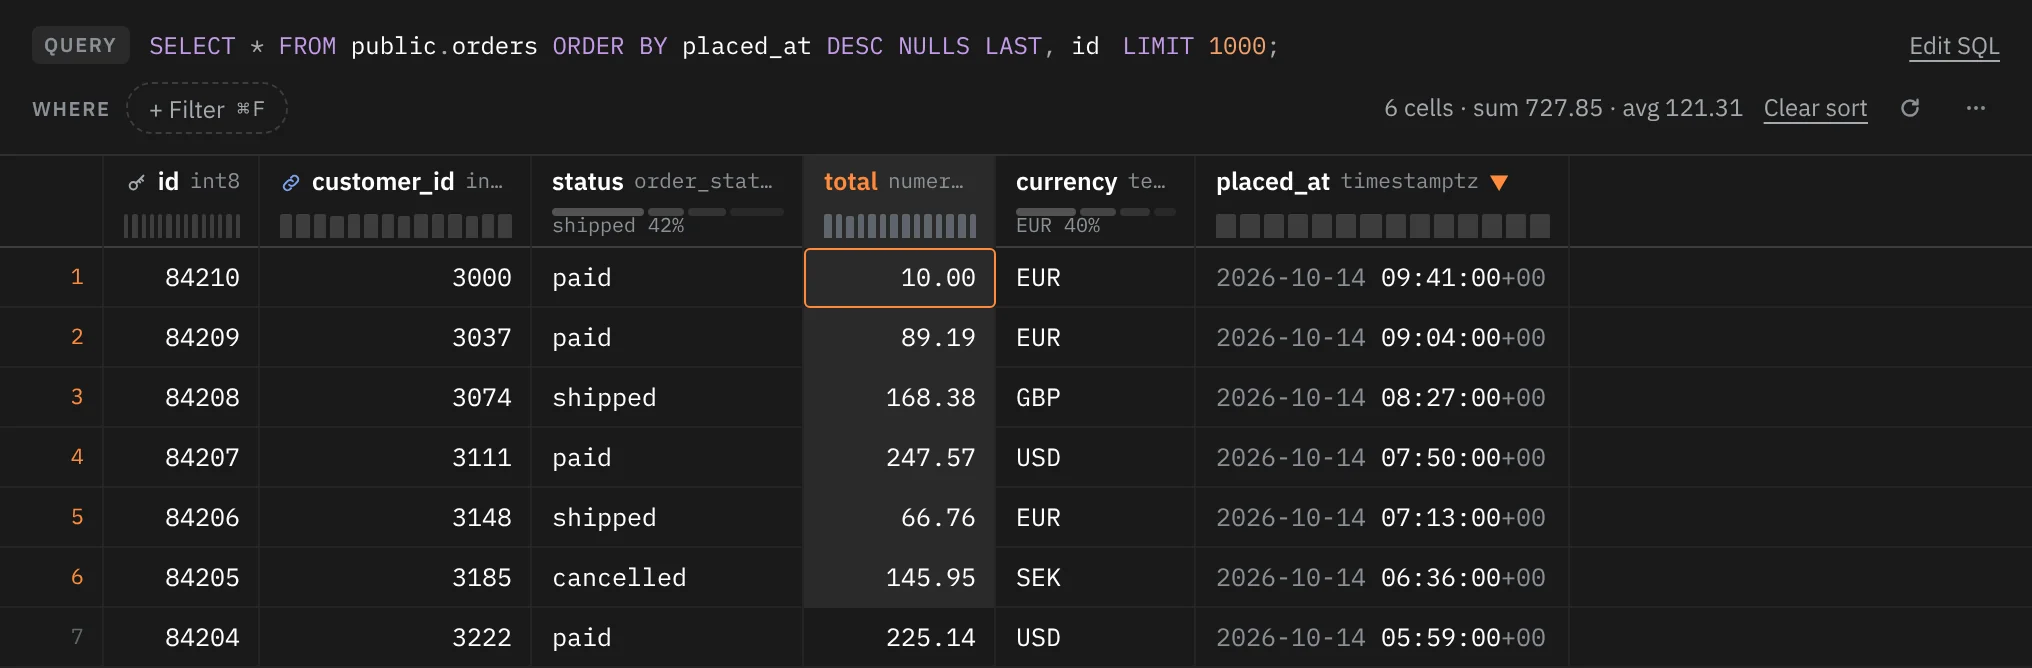
Task: Click the GBP currency cell
Action: point(1095,397)
